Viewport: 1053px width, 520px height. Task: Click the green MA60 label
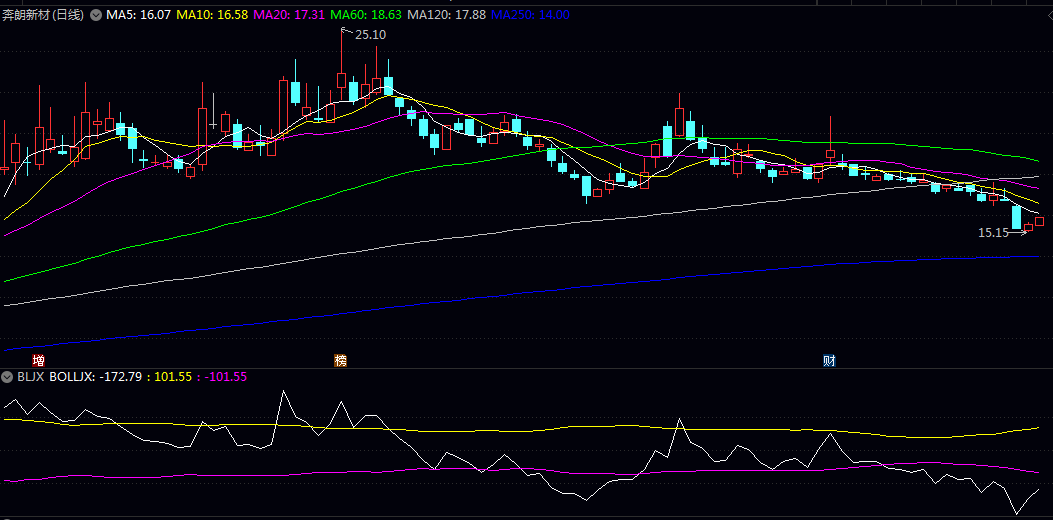pyautogui.click(x=366, y=15)
